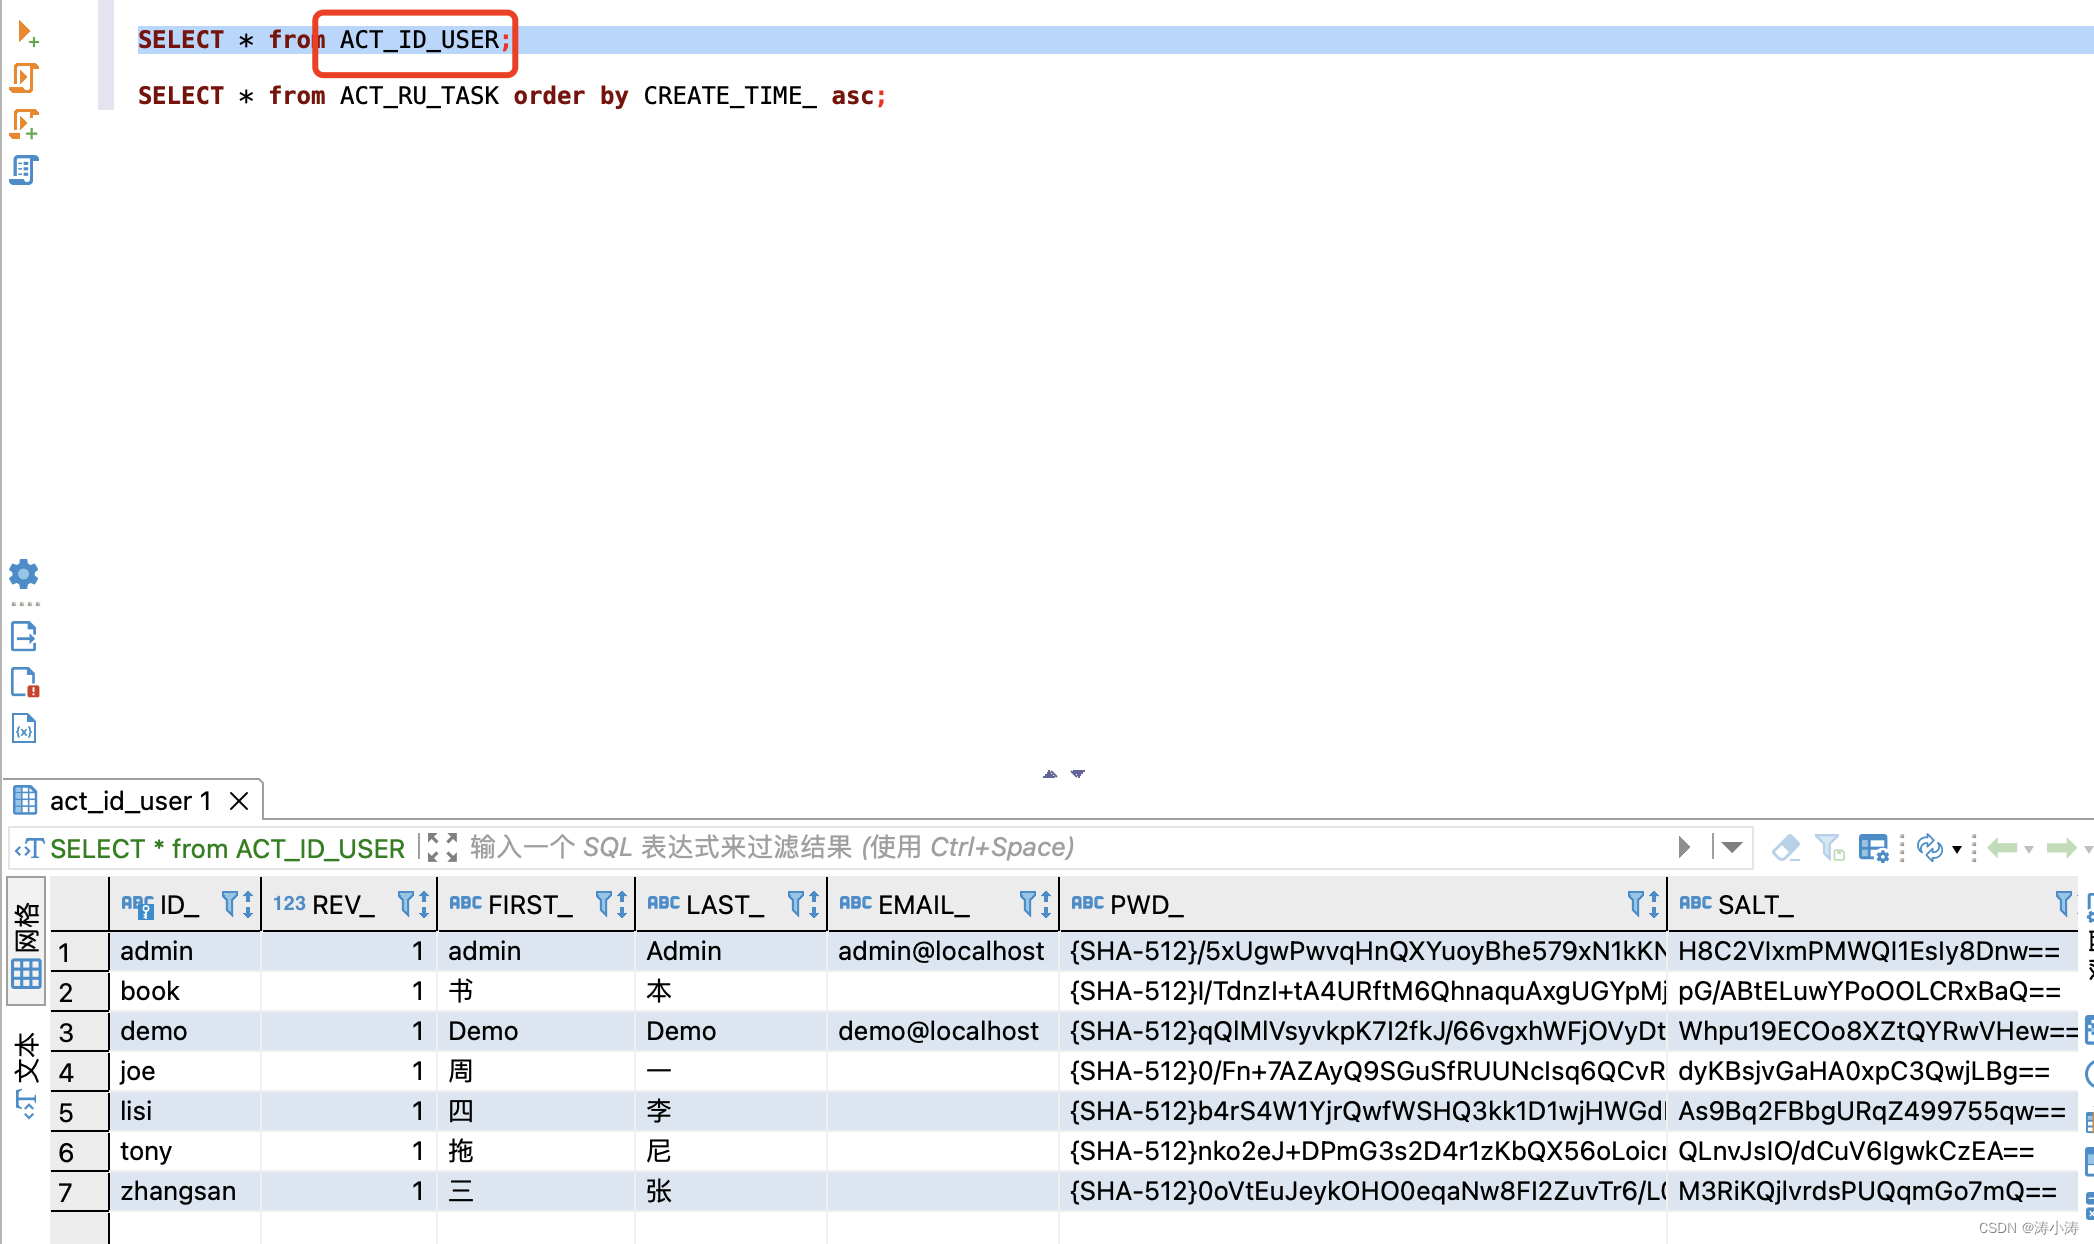Screen dimensions: 2094x1244
Task: Save filter settings with the funnel icon
Action: 1829,848
